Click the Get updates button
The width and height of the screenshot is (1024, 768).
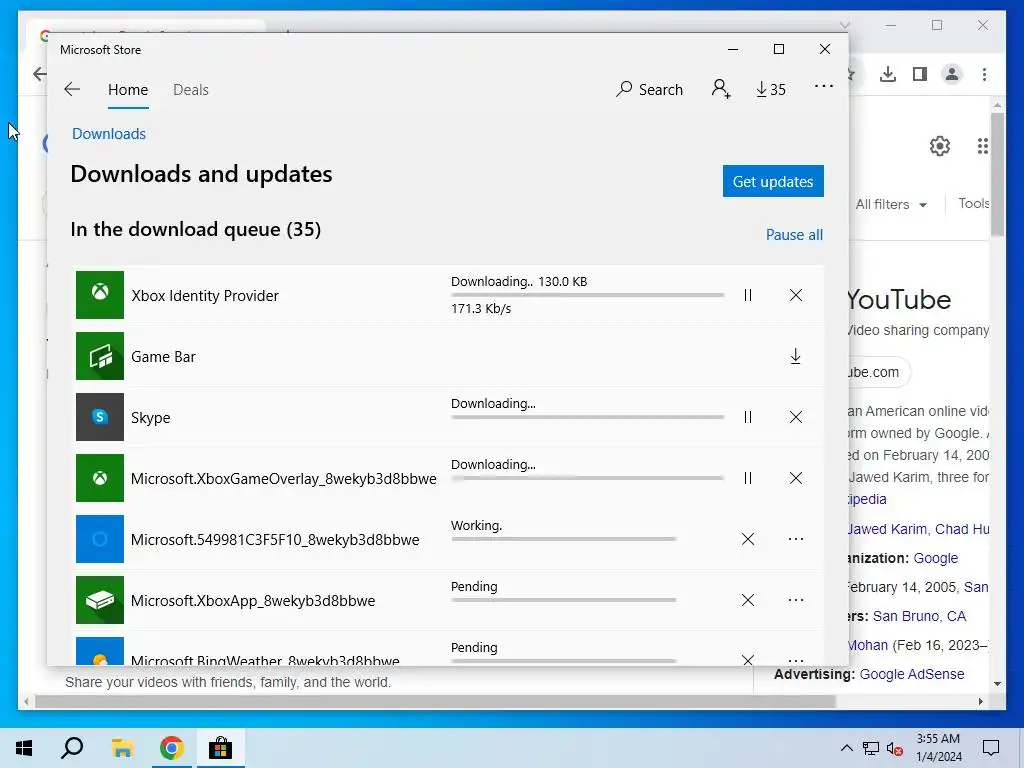pos(773,181)
